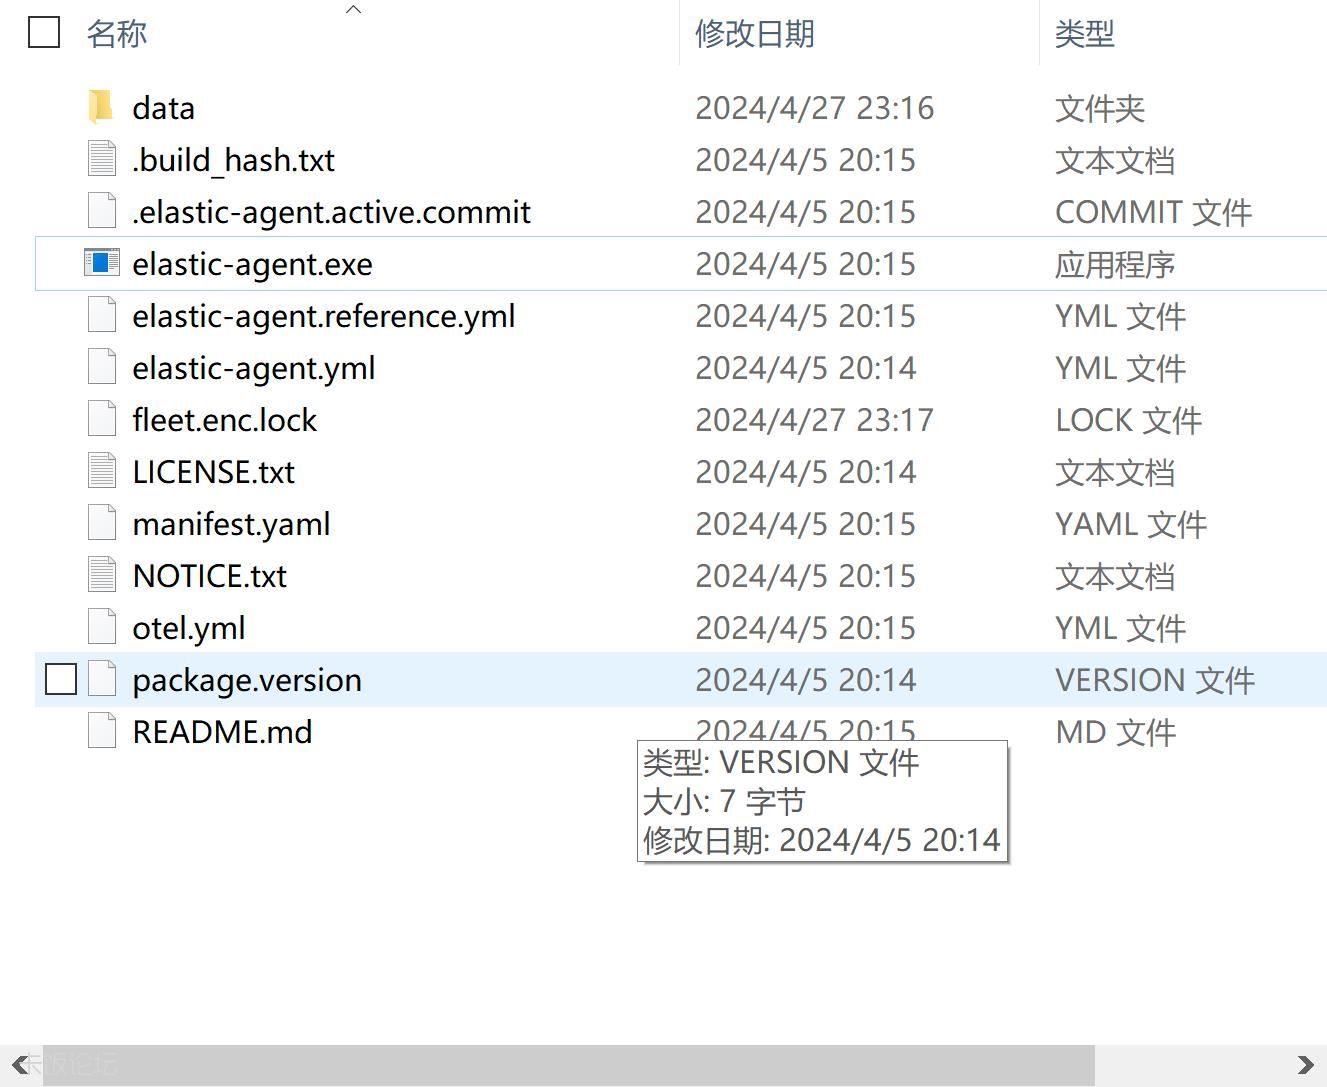Select the elastic-agent.yml file name
This screenshot has height=1087, width=1327.
[x=253, y=368]
